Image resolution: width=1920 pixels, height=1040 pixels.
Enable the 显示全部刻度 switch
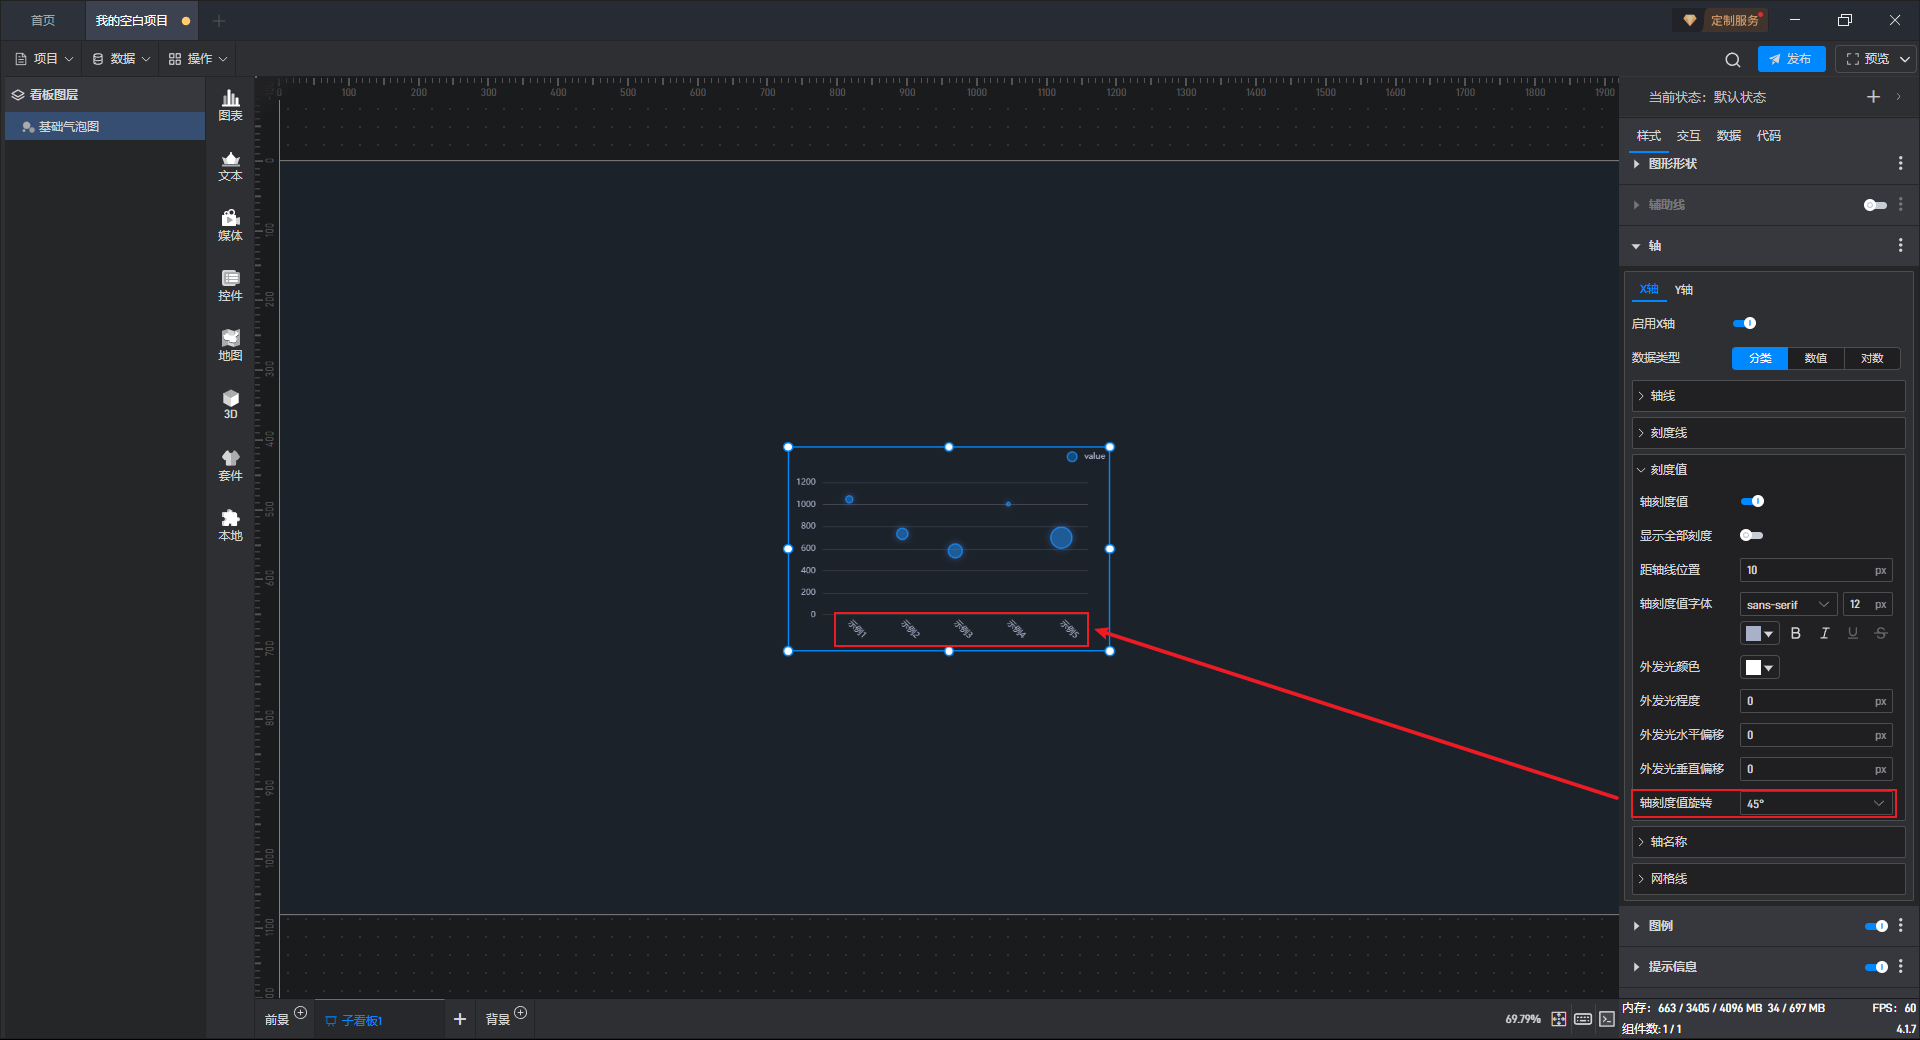(1752, 535)
